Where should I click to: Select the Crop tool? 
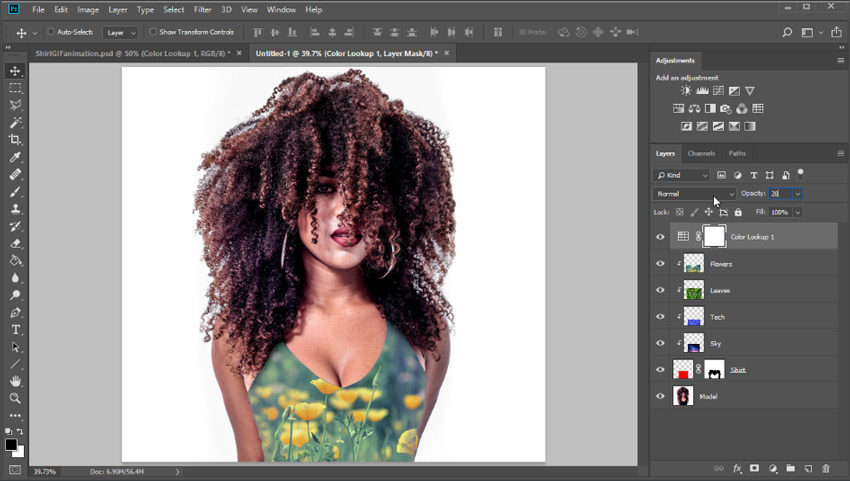15,139
